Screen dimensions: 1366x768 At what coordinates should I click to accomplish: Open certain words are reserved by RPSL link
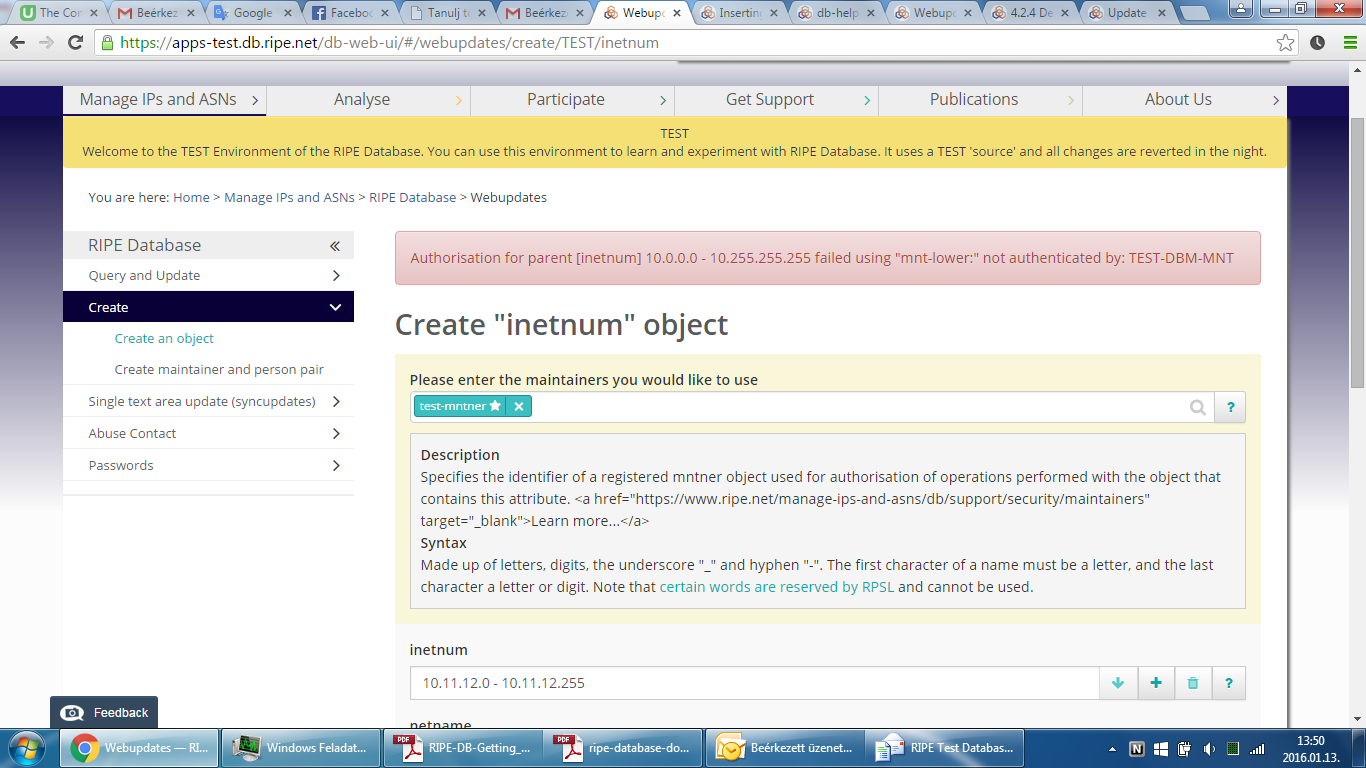pos(777,587)
